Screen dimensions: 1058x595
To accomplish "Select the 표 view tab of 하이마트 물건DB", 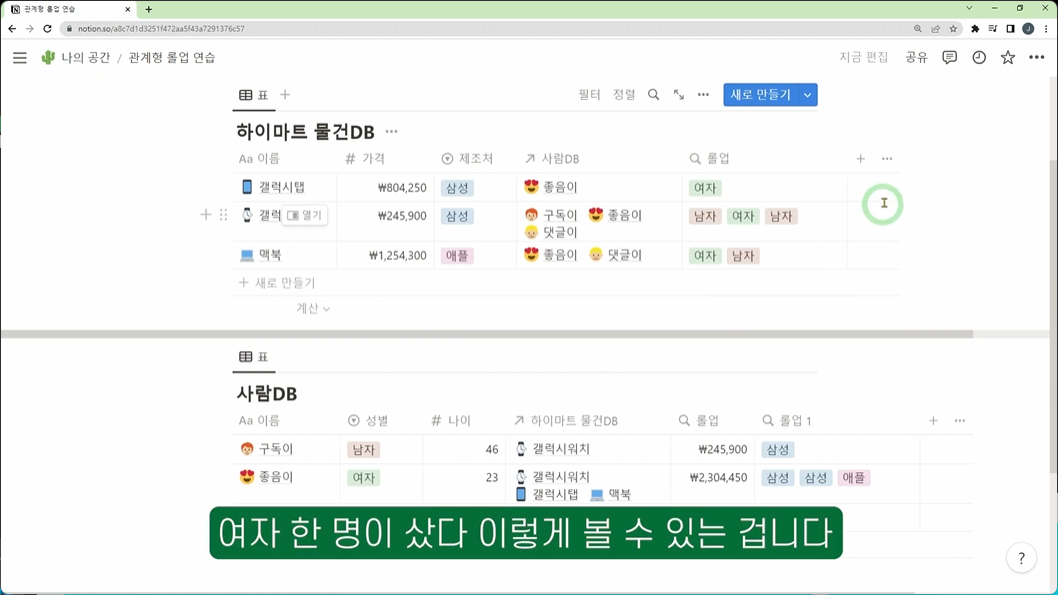I will pos(254,95).
